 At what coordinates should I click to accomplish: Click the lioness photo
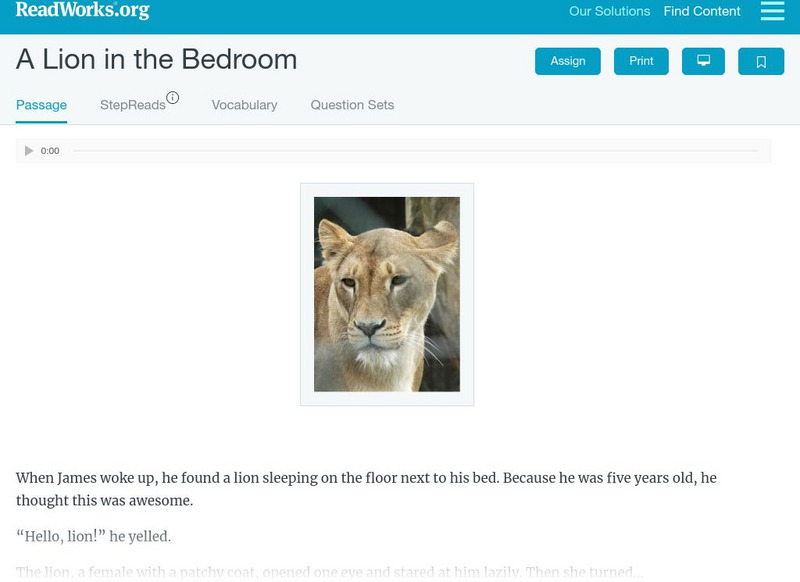pyautogui.click(x=386, y=295)
